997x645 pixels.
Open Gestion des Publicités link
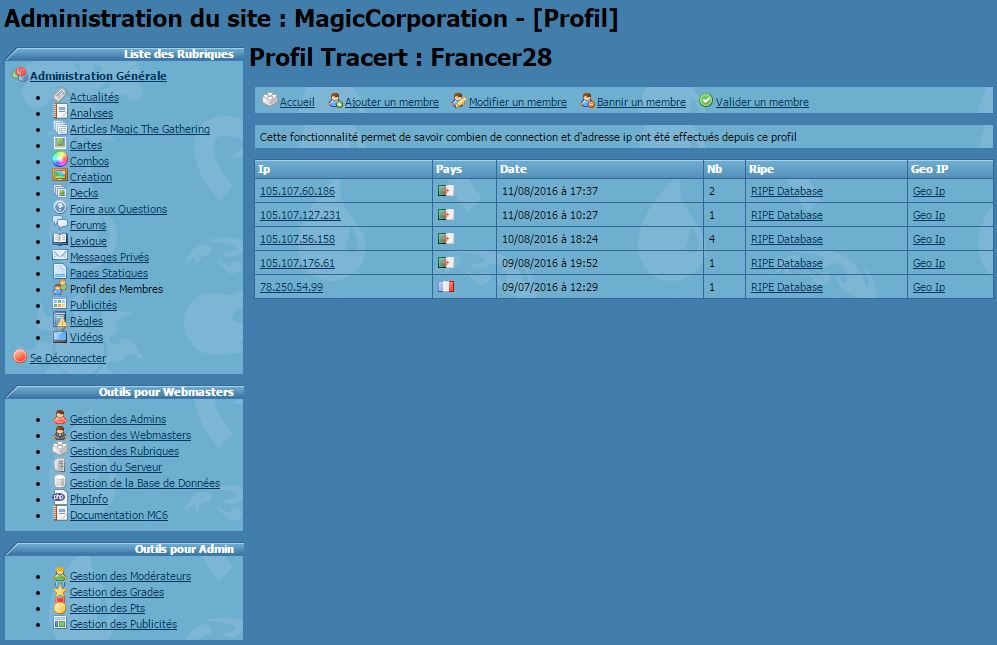[x=123, y=624]
